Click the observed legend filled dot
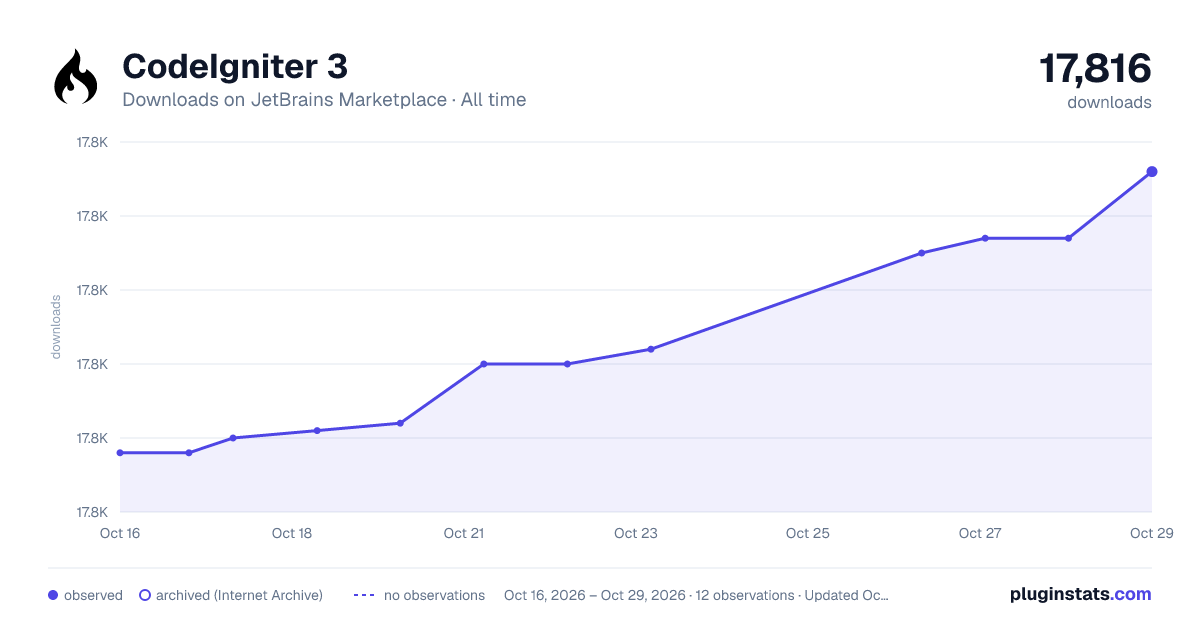Viewport: 1200px width, 630px height. click(x=53, y=595)
